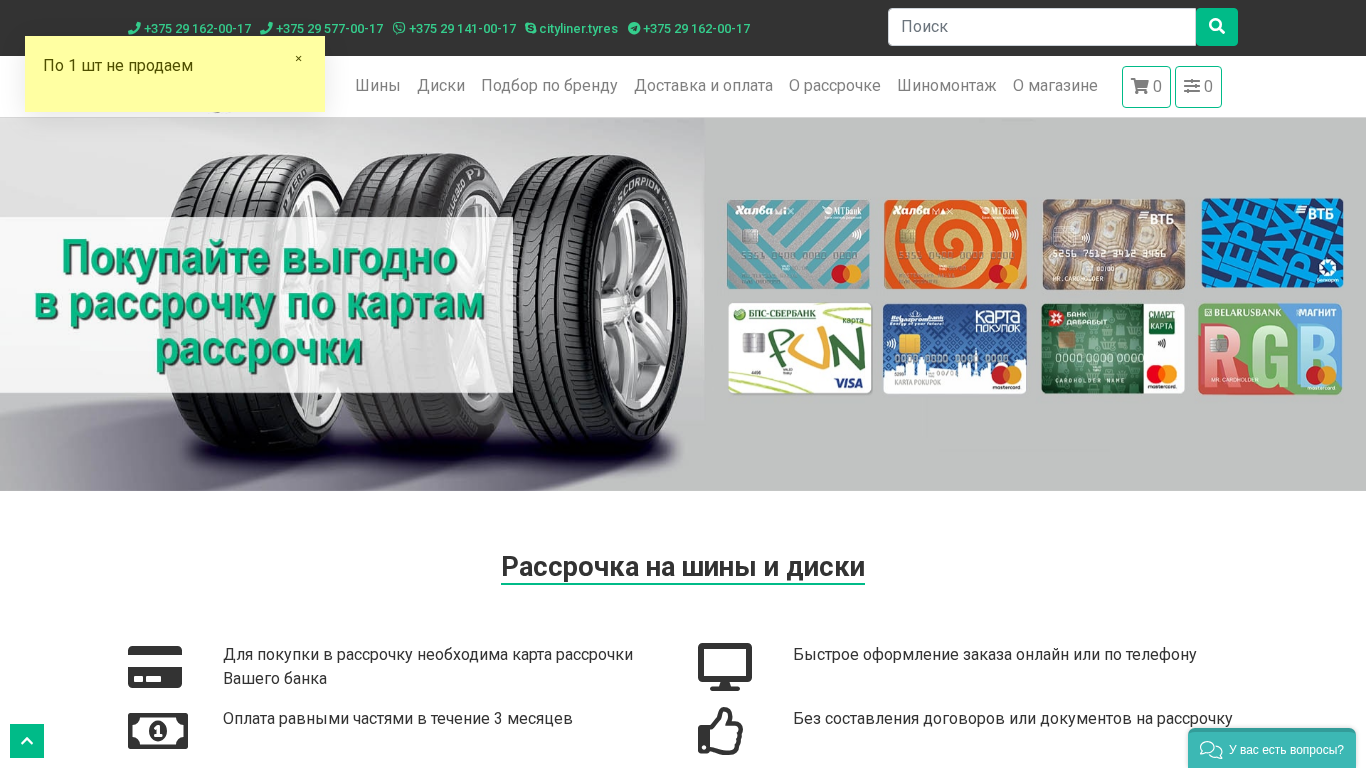The width and height of the screenshot is (1366, 768).
Task: Open the shopping cart
Action: pyautogui.click(x=1146, y=87)
